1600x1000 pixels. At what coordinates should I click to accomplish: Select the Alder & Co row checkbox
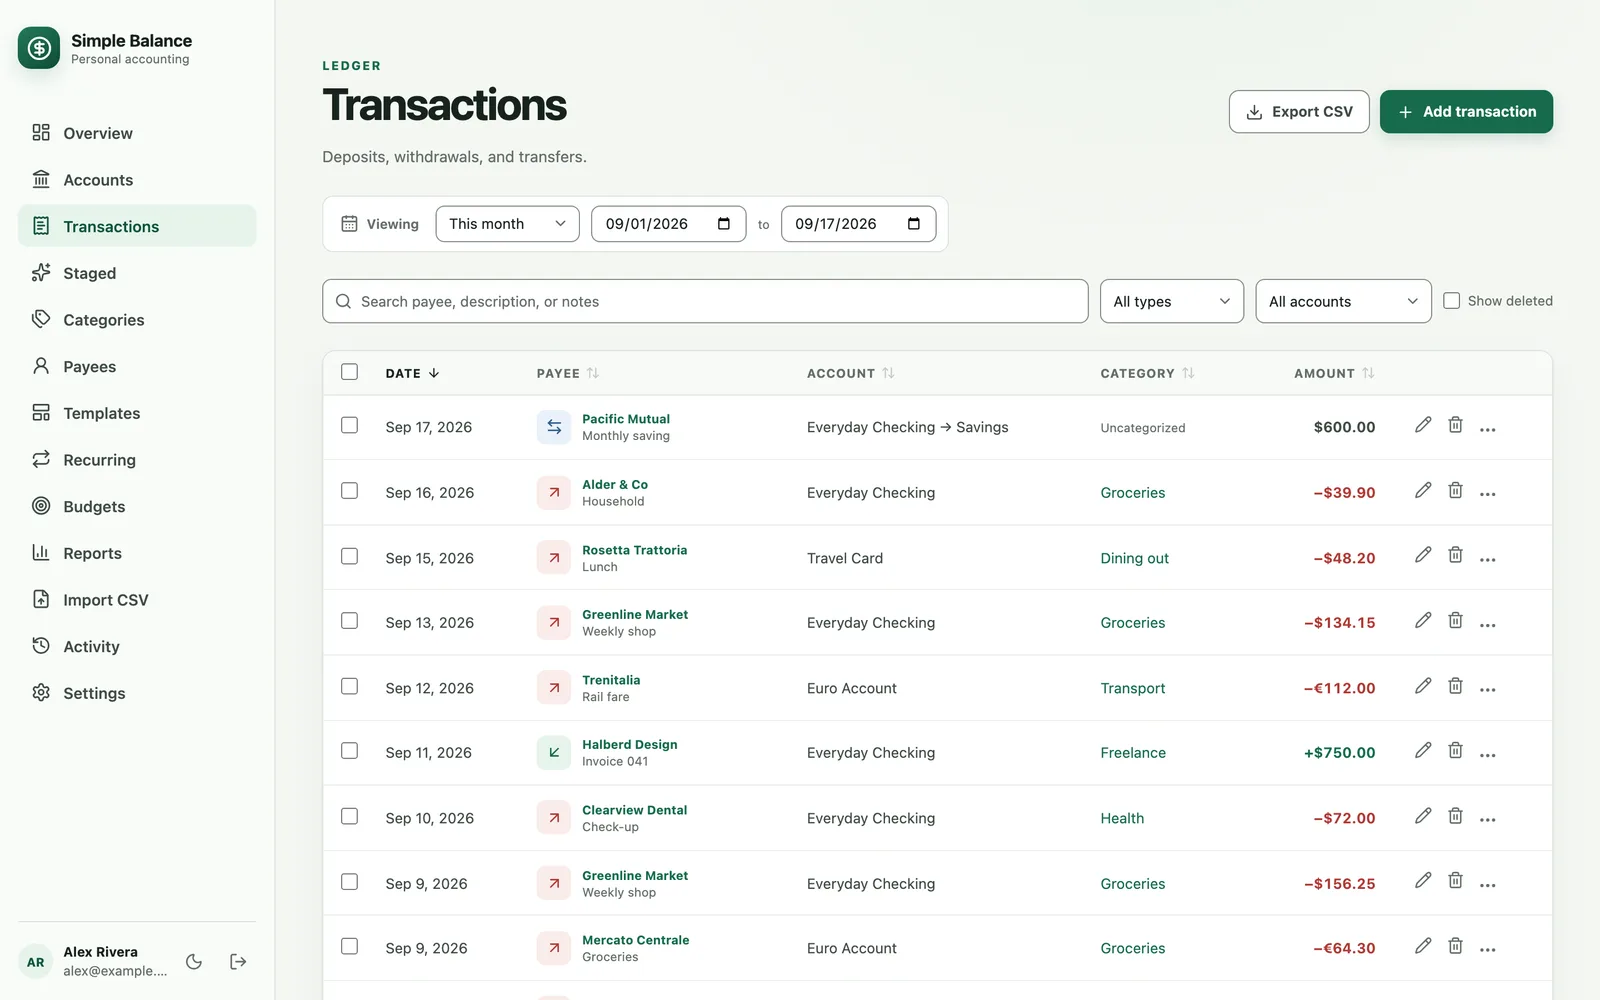tap(349, 491)
